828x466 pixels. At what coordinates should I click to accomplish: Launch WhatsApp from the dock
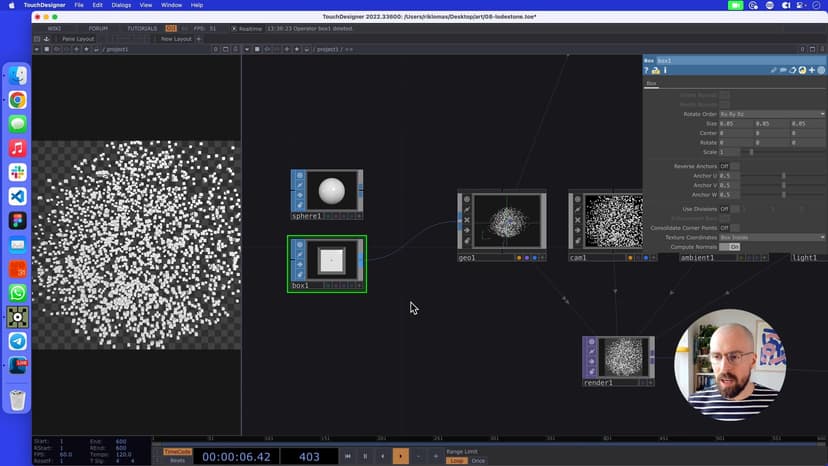point(18,293)
